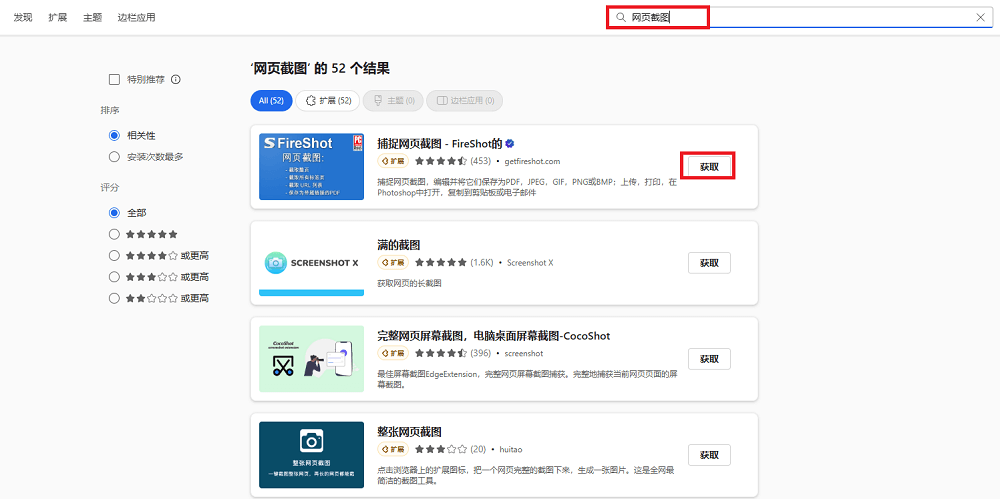Click 获取 for FireShot extension

709,167
